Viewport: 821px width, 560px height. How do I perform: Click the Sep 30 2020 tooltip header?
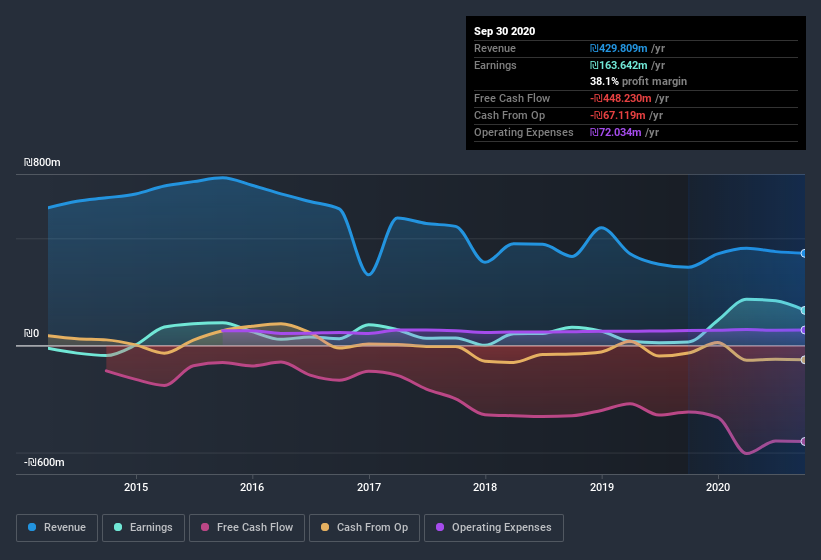click(x=504, y=31)
